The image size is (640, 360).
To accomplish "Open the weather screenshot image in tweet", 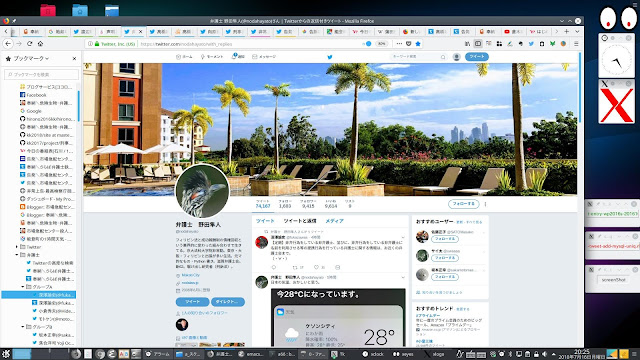I will click(x=338, y=318).
